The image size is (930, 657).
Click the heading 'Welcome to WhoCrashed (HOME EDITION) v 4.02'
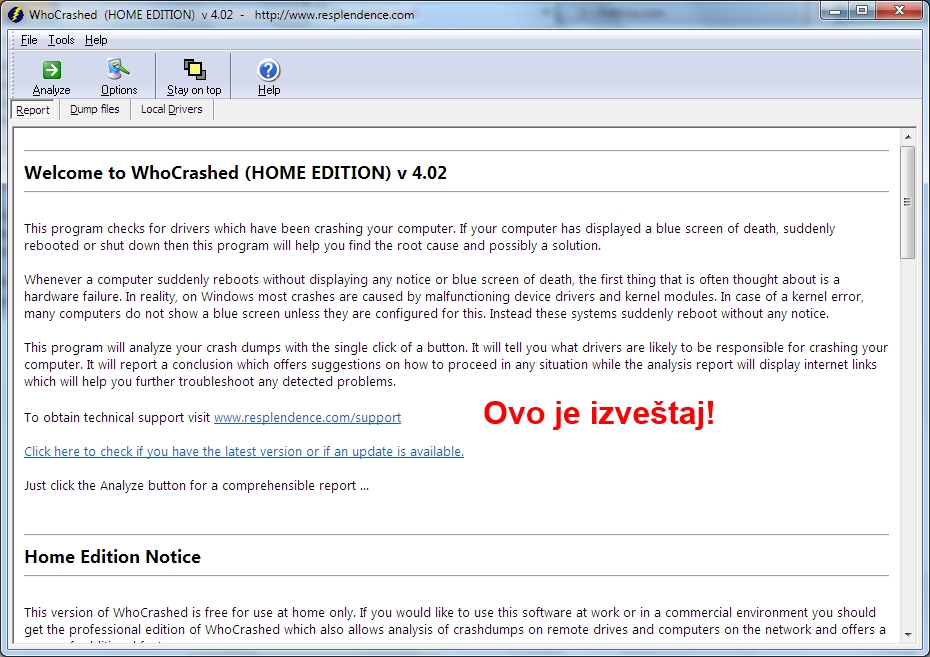[235, 173]
